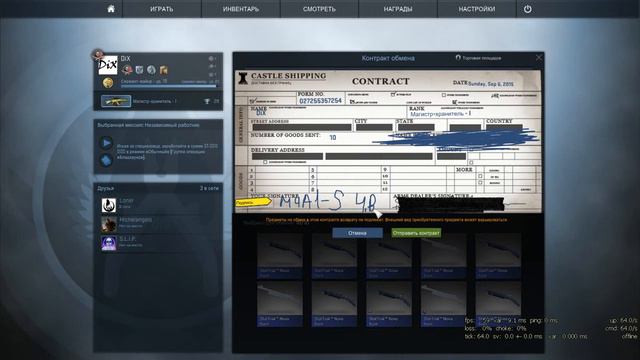Image resolution: width=640 pixels, height=360 pixels.
Task: Click the XP progress bar in profile
Action: (x=169, y=86)
